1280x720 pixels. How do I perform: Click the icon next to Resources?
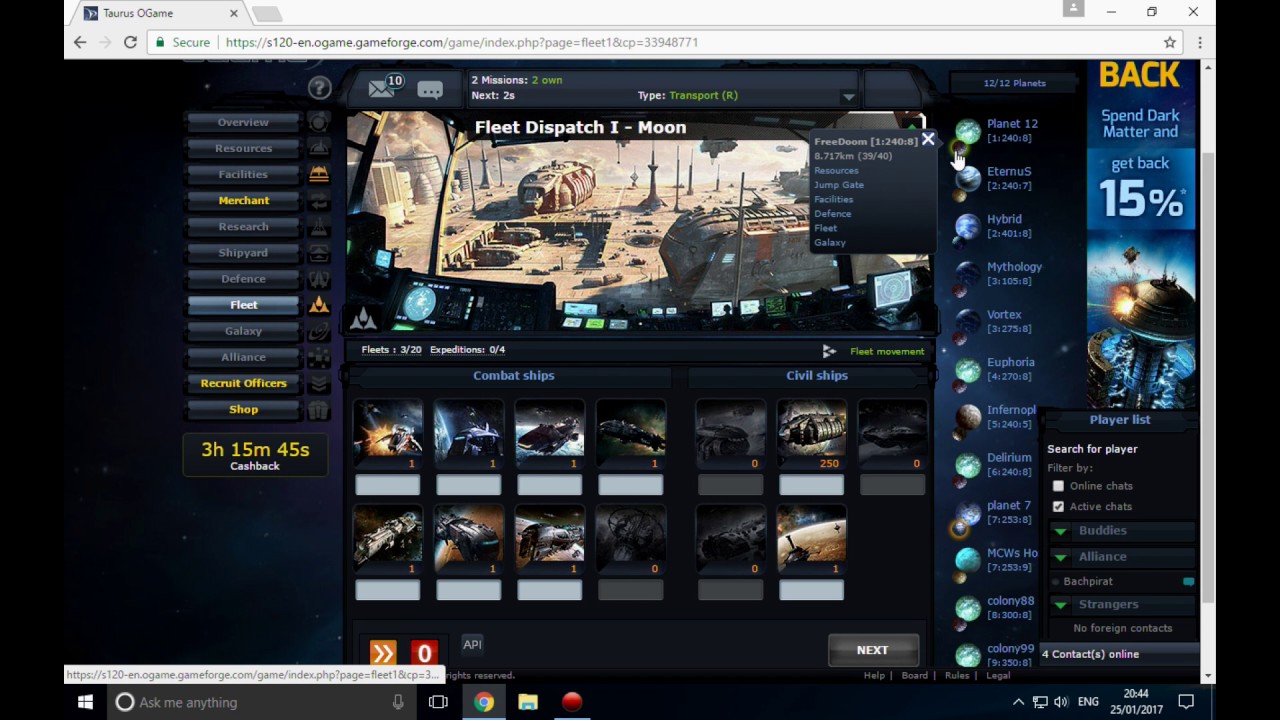point(318,148)
